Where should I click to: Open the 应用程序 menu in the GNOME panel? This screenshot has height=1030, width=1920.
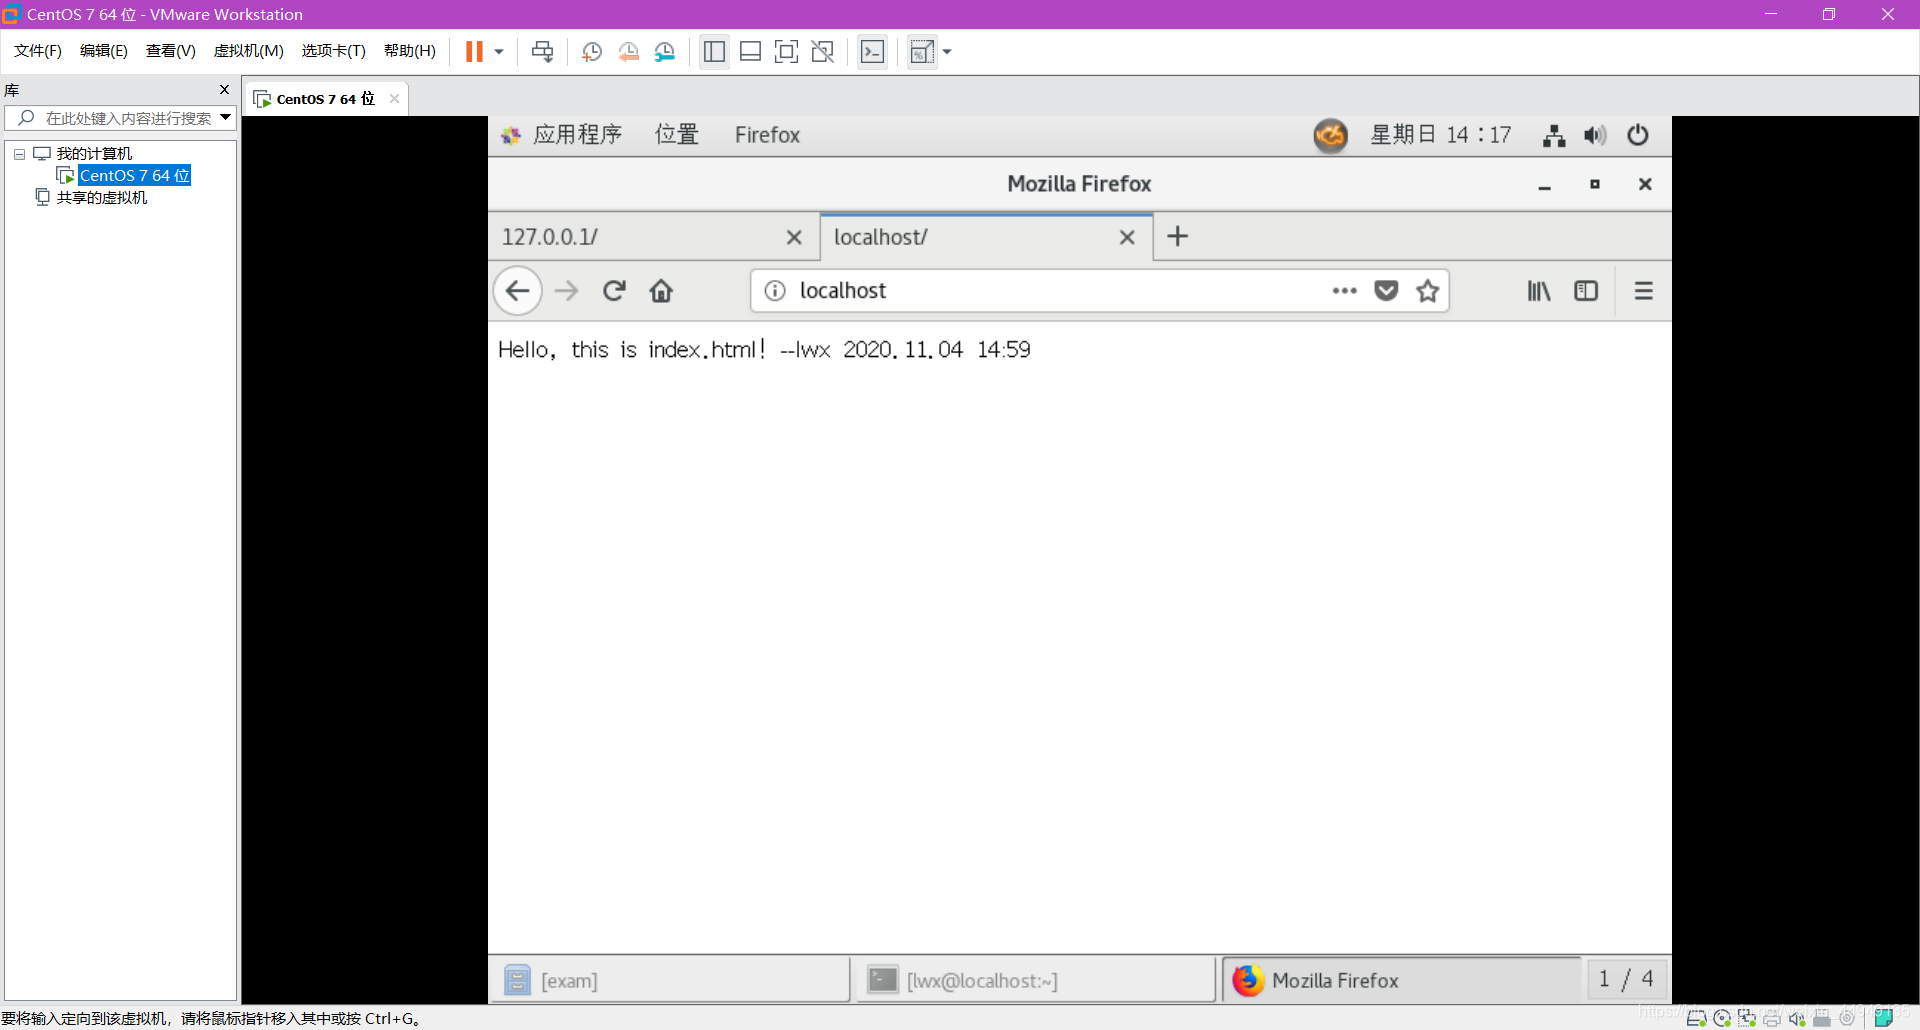(x=577, y=135)
